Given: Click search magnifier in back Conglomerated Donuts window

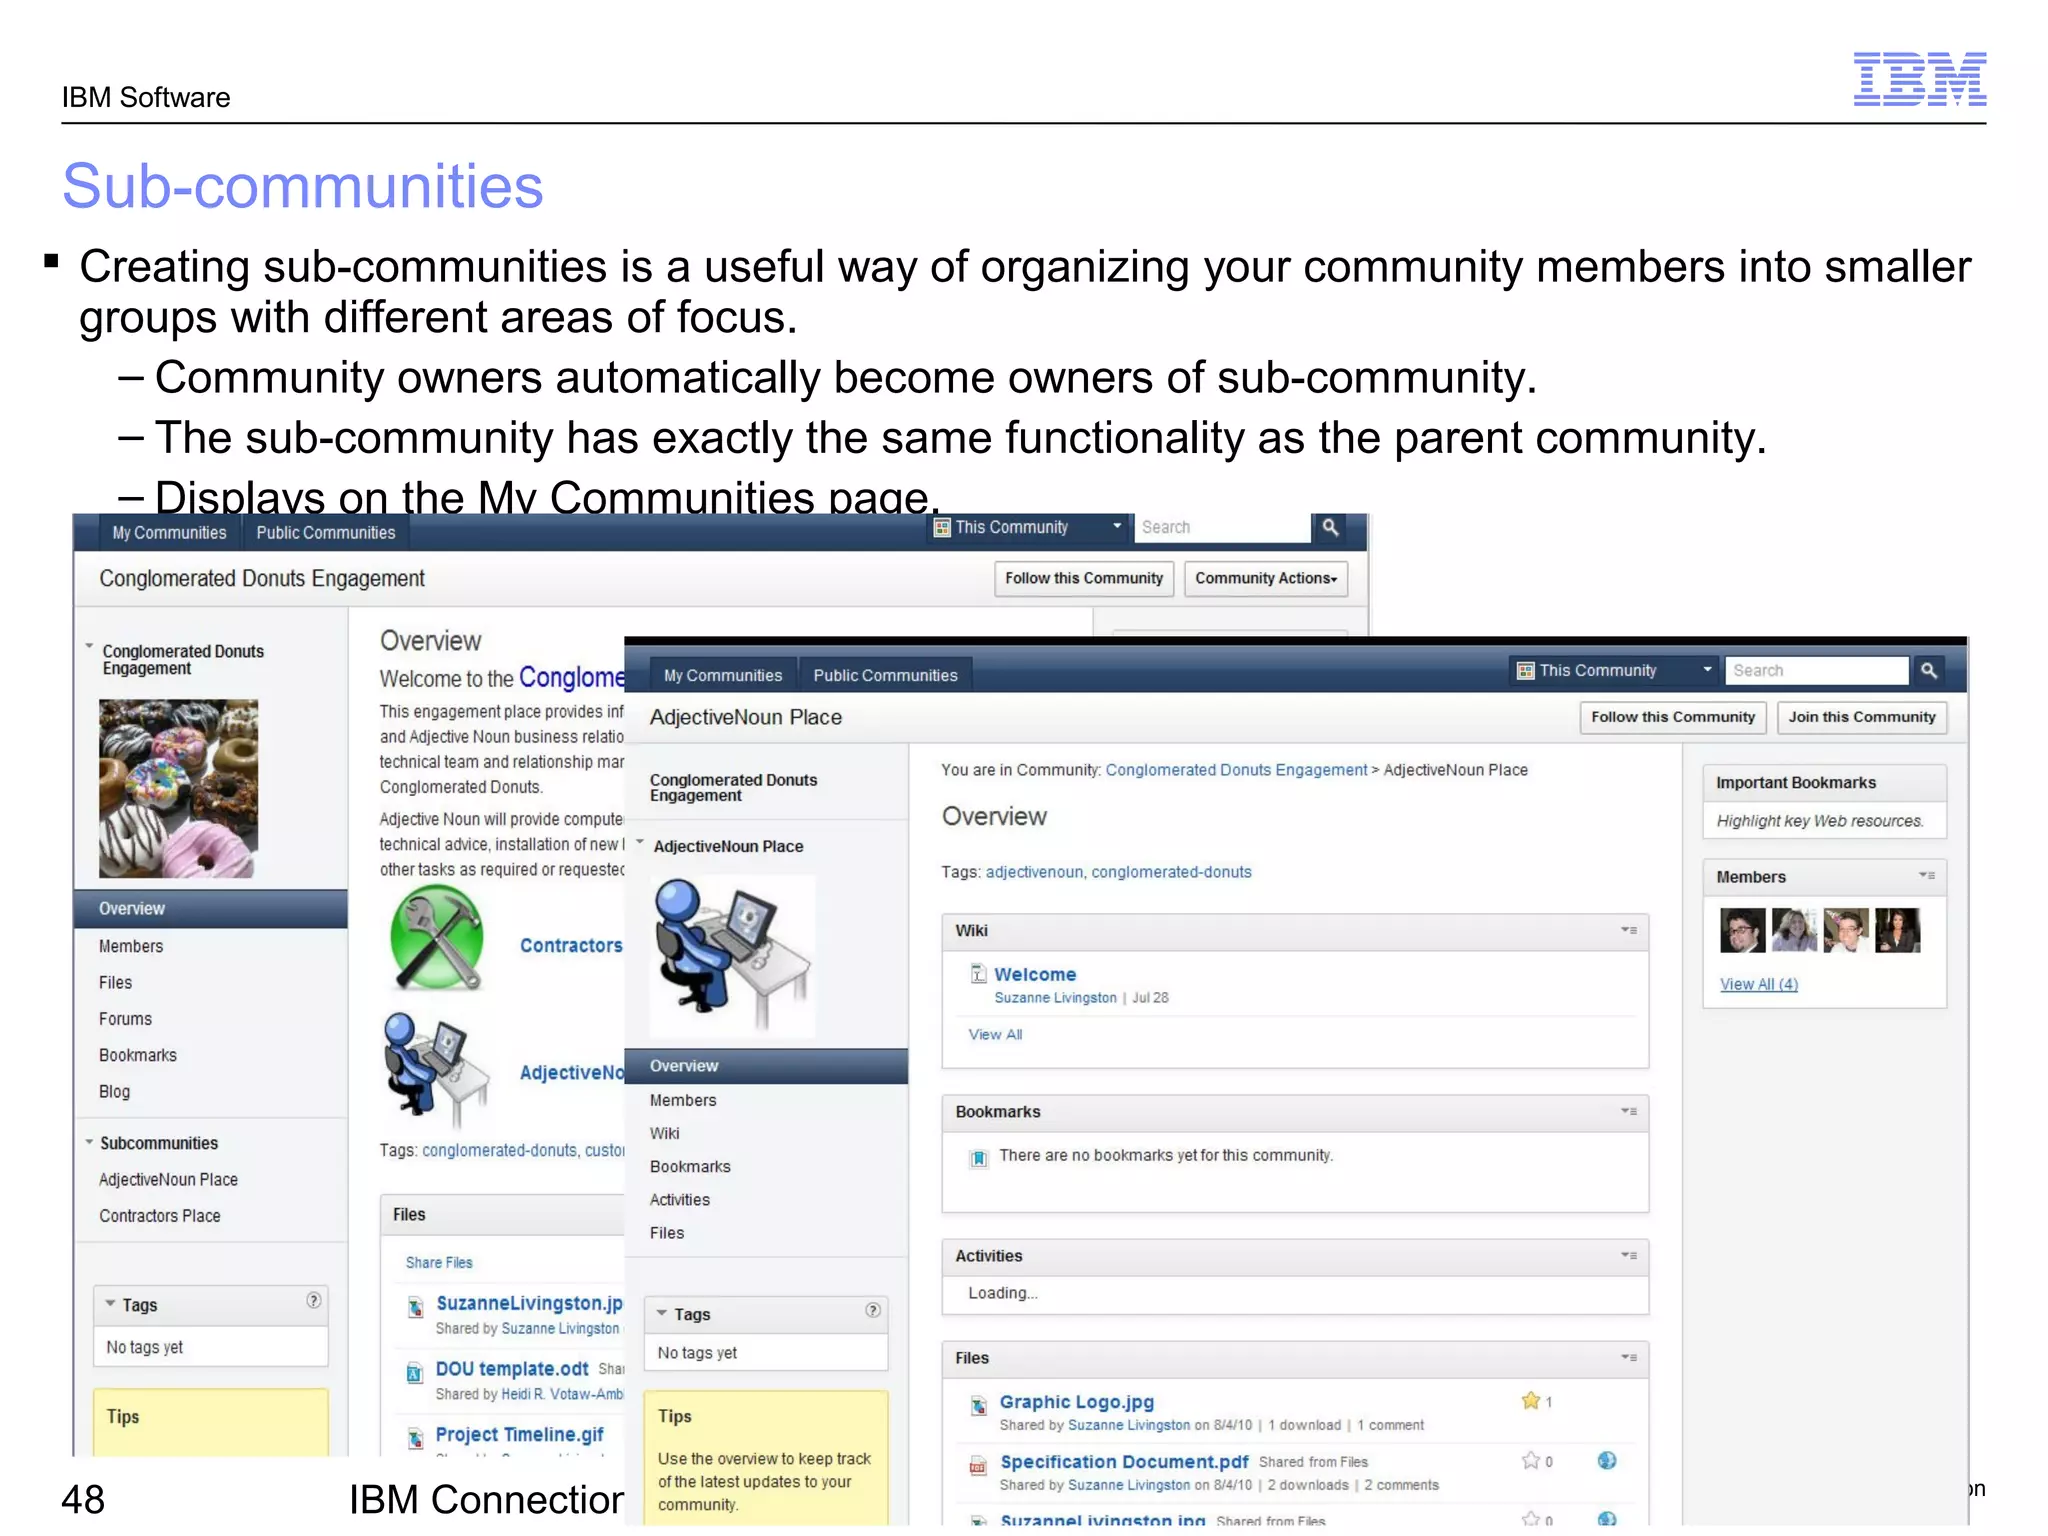Looking at the screenshot, I should click(x=1330, y=527).
